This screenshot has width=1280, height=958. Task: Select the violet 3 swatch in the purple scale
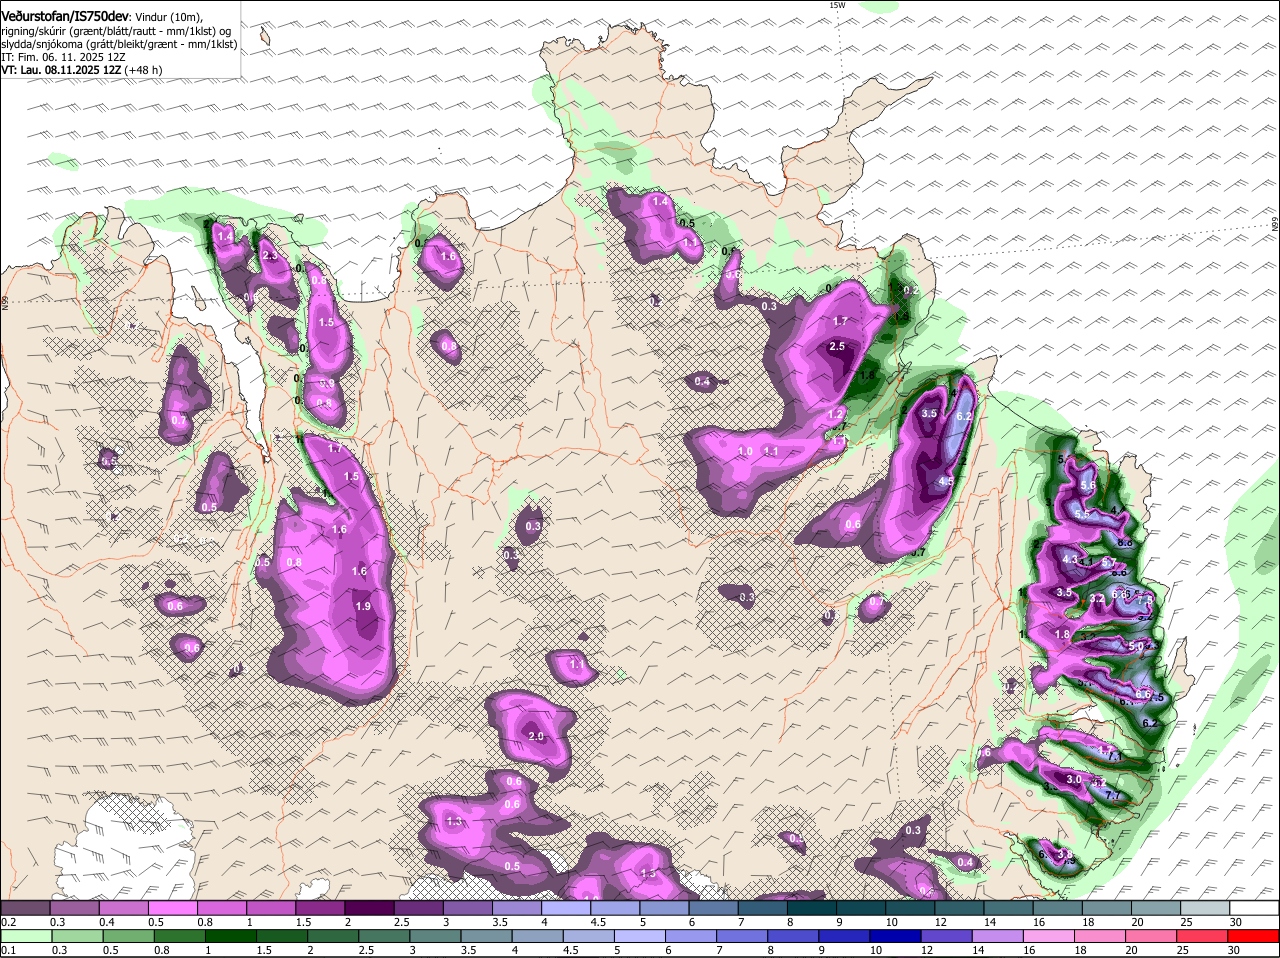point(468,907)
